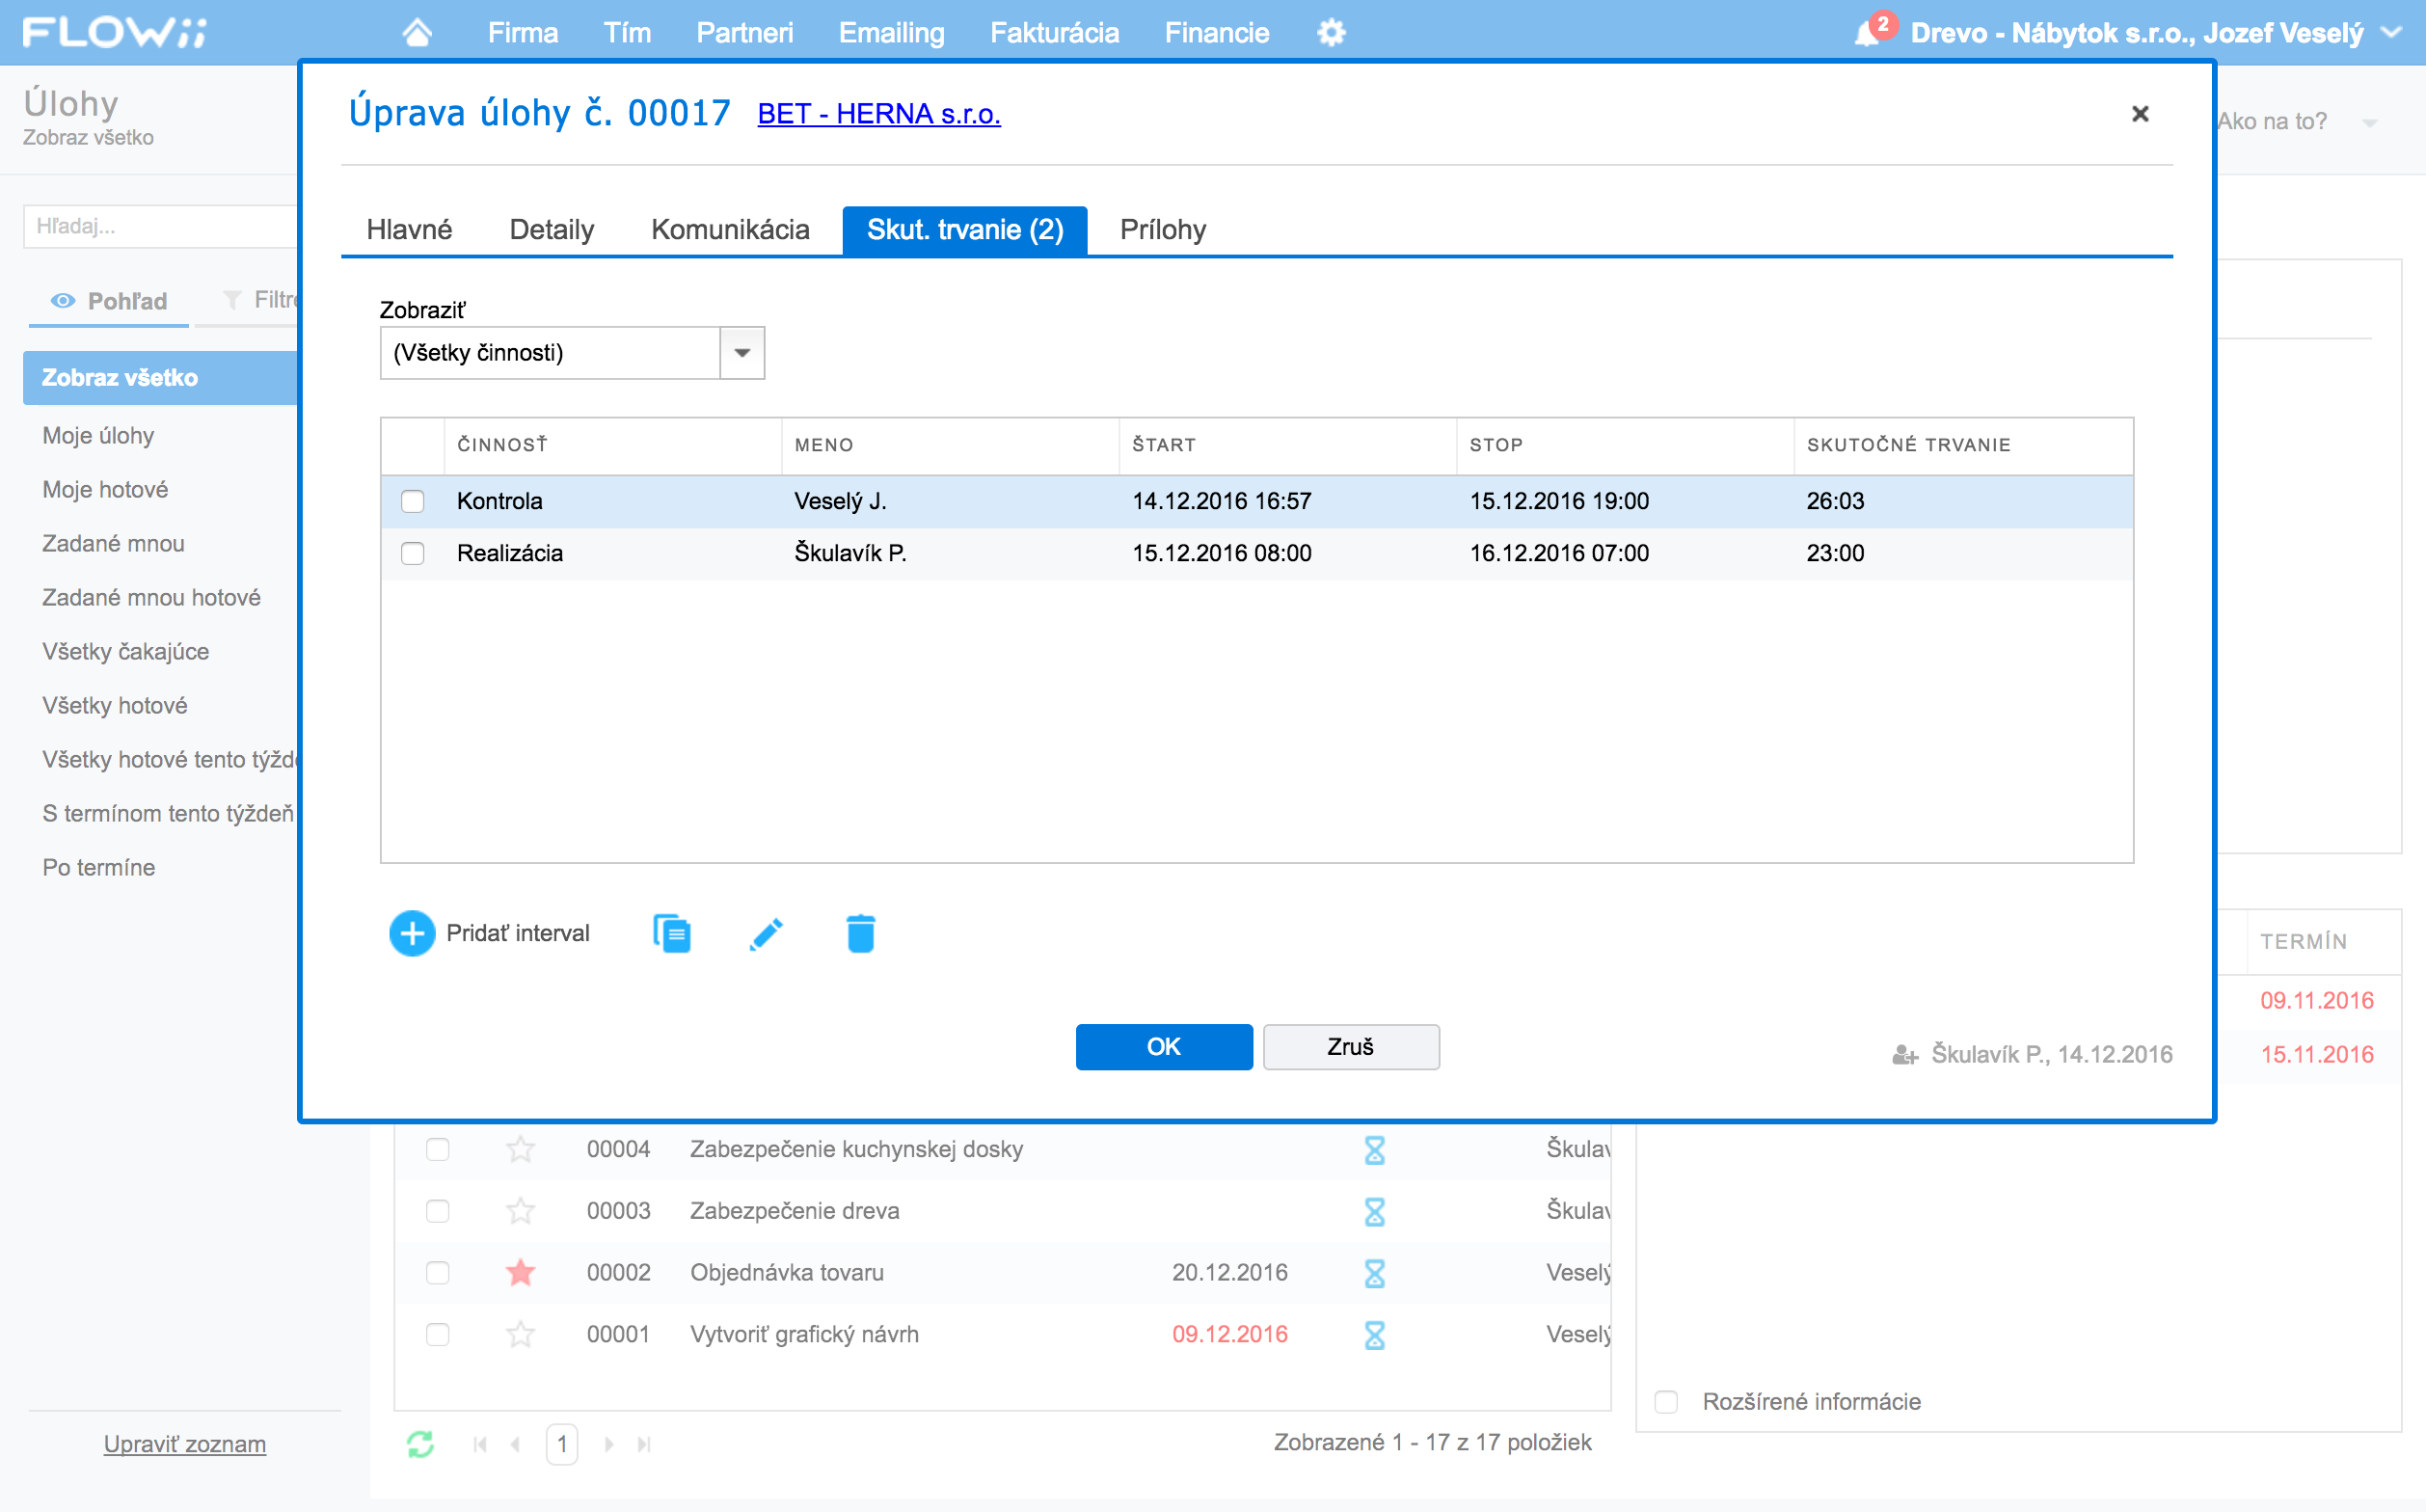Close the Úprava úlohy dialog
The image size is (2426, 1512).
[2140, 113]
